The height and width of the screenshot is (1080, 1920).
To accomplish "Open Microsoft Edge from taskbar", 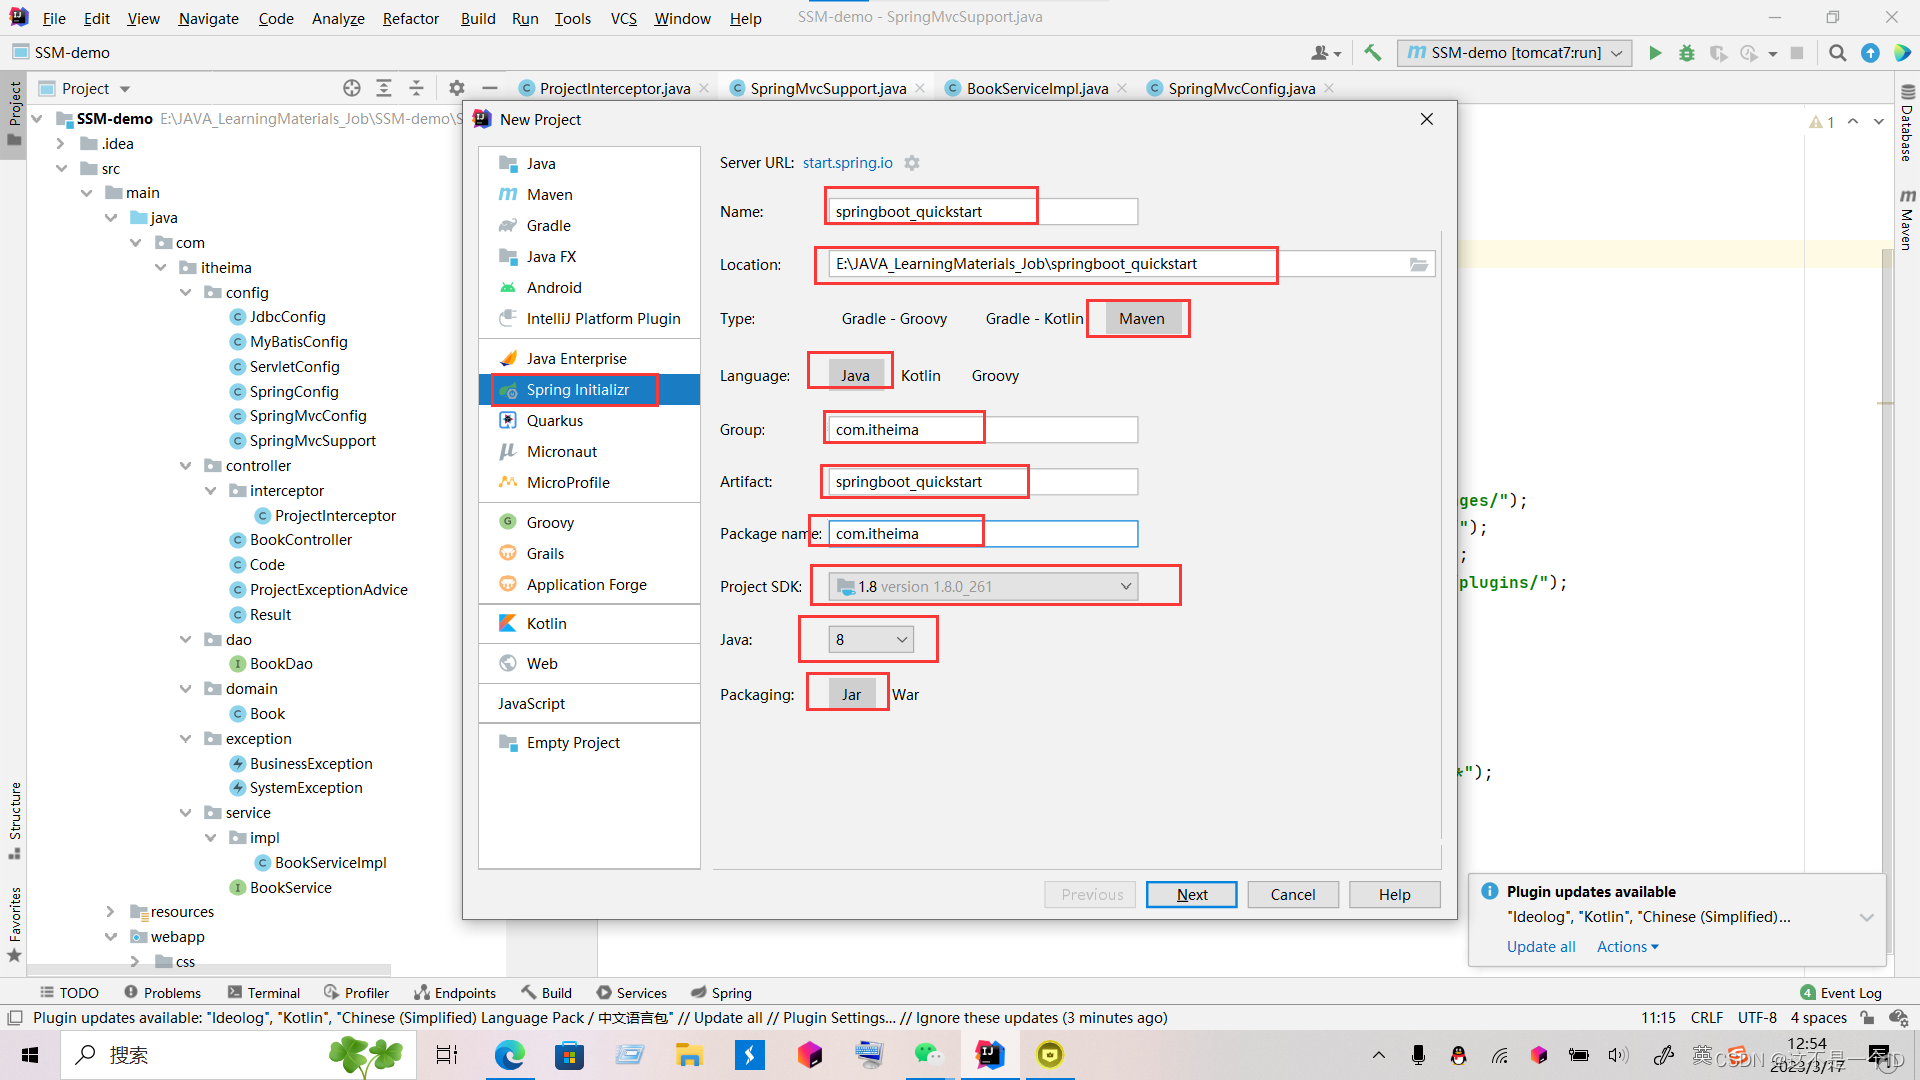I will pyautogui.click(x=509, y=1055).
